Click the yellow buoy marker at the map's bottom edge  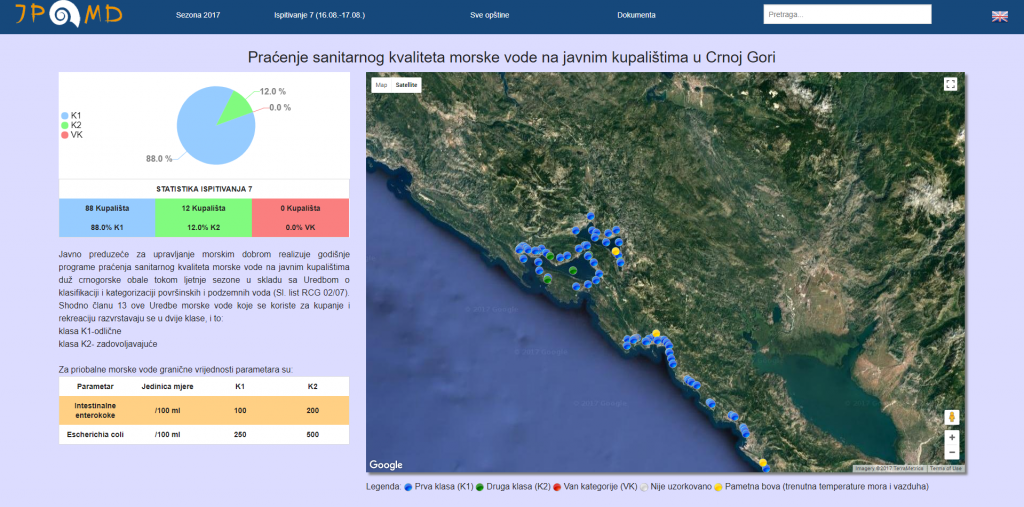(762, 463)
